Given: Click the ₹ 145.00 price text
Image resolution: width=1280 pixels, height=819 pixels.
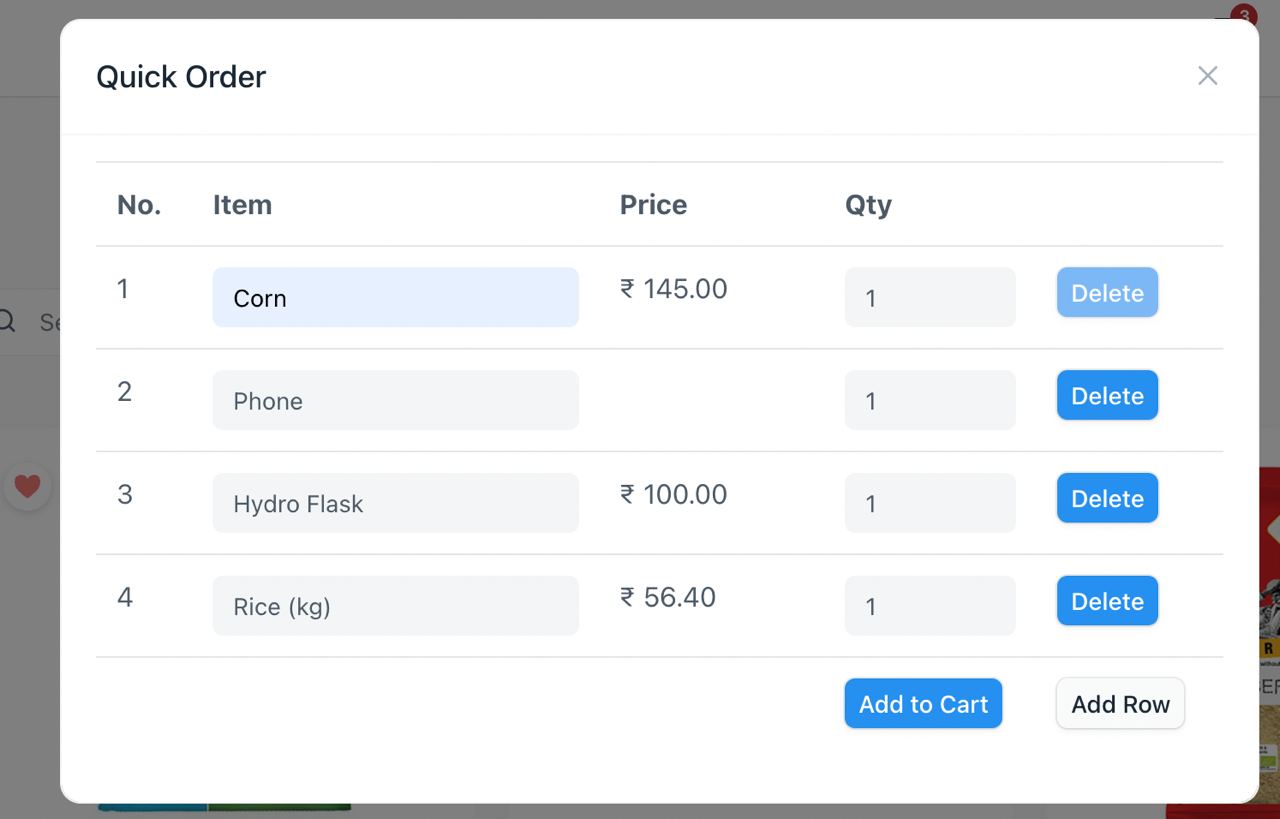Looking at the screenshot, I should point(674,289).
